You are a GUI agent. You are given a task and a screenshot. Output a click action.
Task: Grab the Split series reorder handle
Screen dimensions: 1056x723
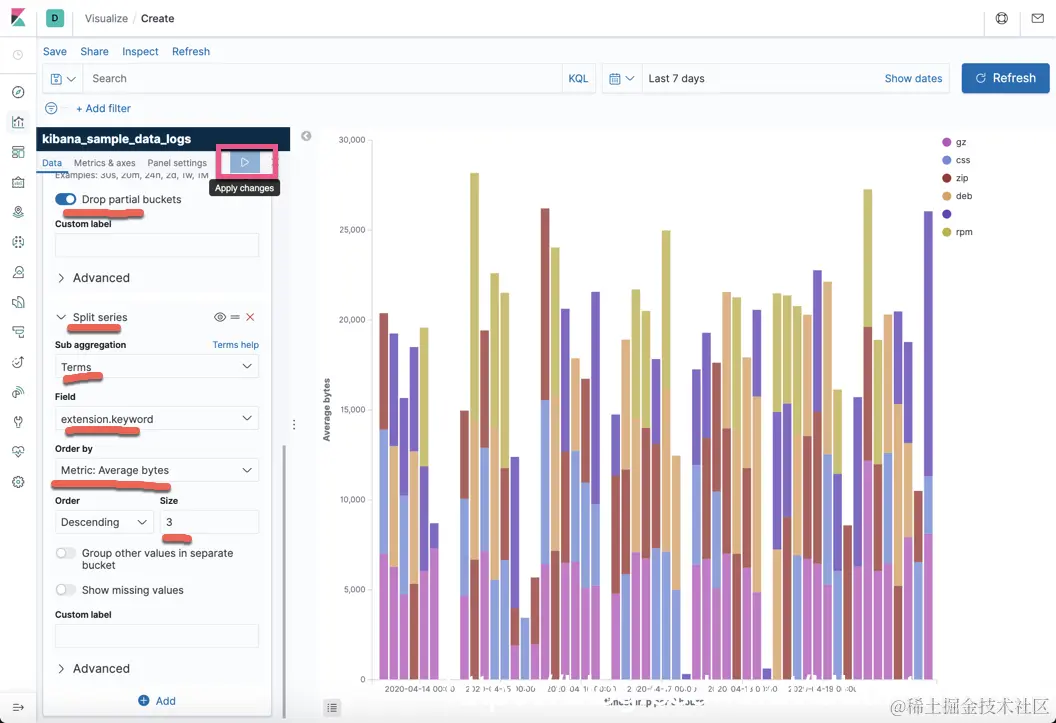coord(235,317)
